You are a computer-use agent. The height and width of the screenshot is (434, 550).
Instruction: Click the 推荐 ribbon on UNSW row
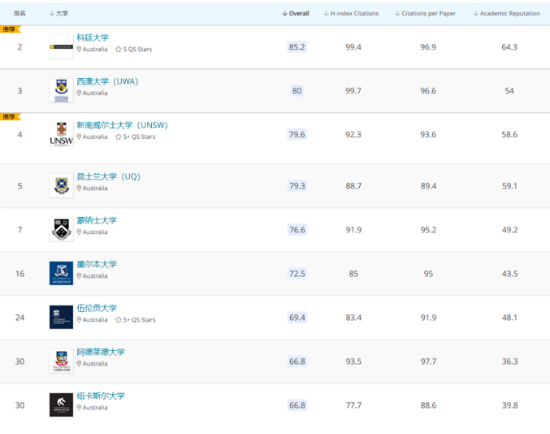tap(10, 116)
